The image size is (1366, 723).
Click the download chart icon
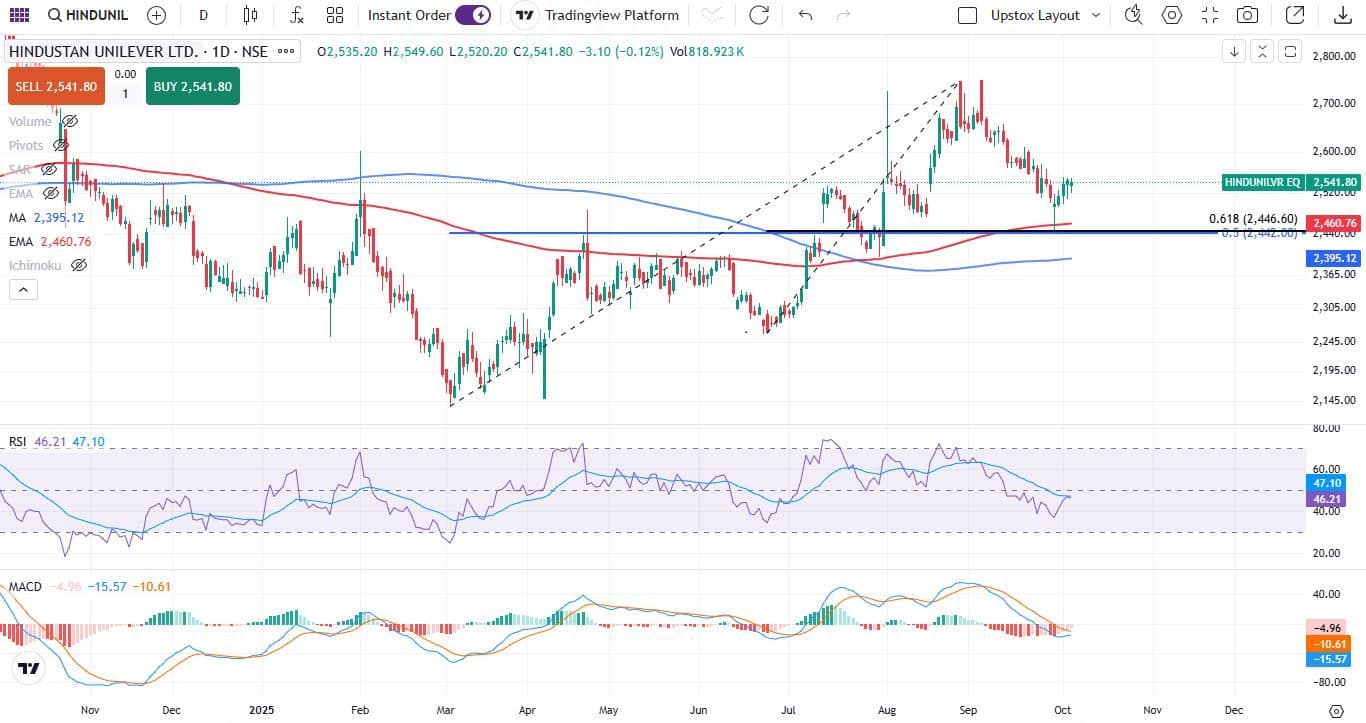[x=1343, y=15]
